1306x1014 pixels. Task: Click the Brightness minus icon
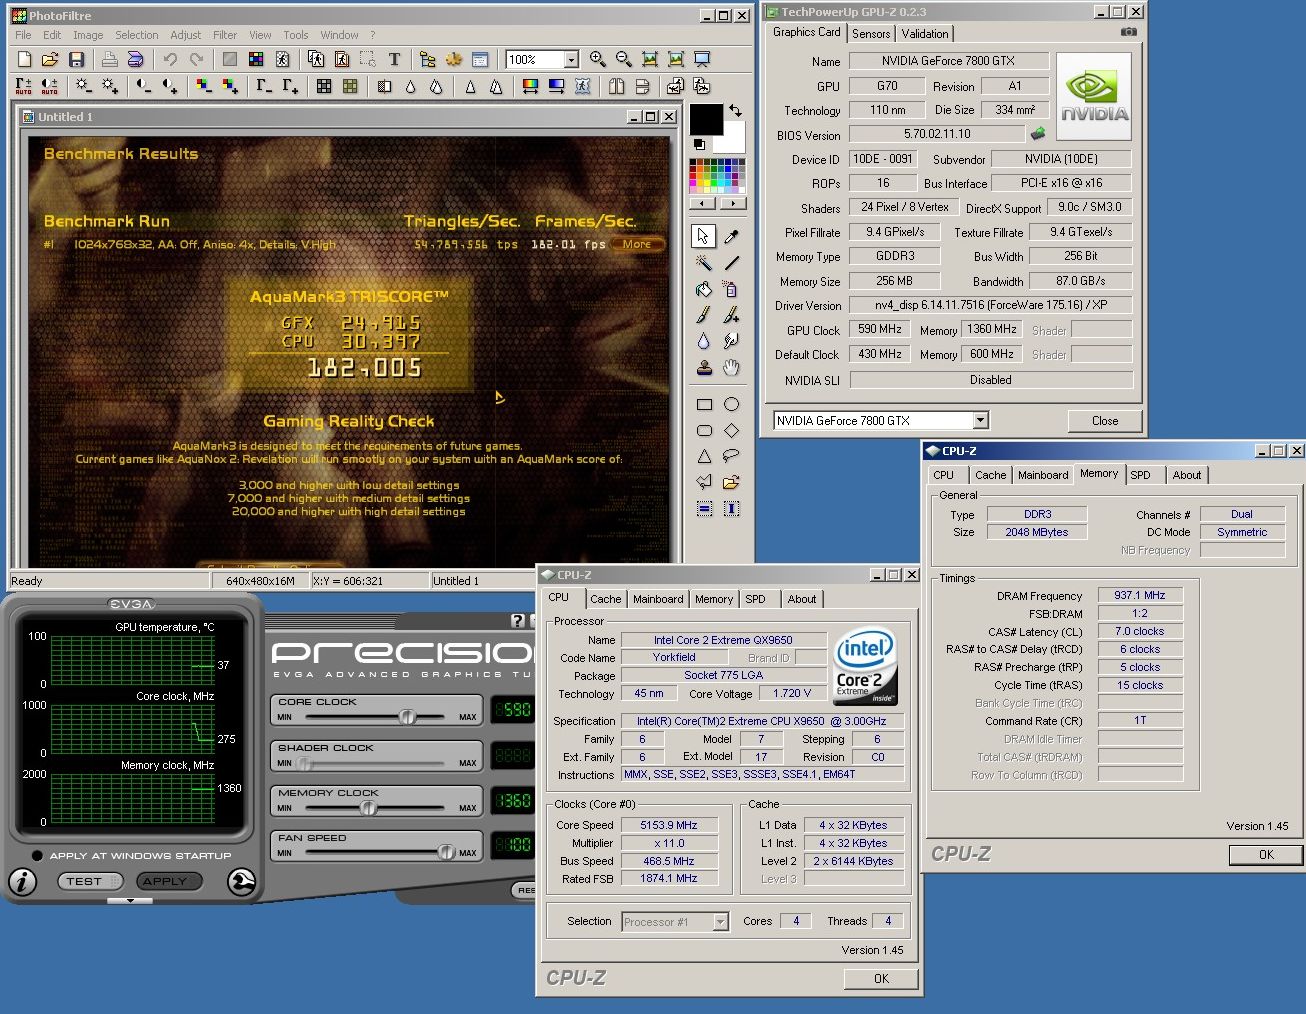pyautogui.click(x=84, y=87)
